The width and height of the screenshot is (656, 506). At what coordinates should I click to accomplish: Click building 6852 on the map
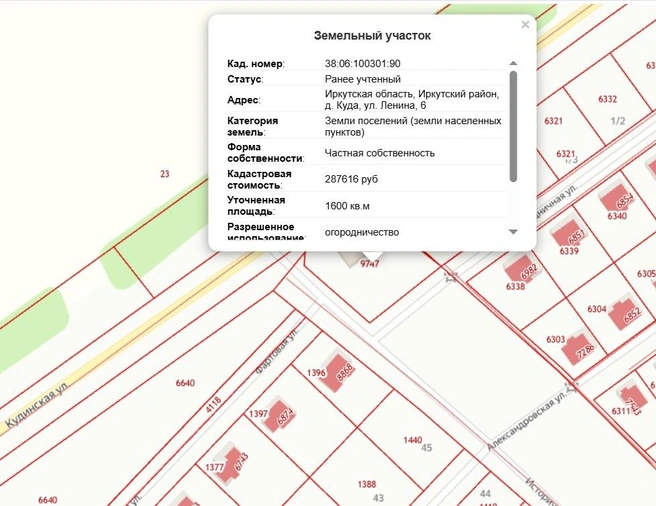point(625,313)
